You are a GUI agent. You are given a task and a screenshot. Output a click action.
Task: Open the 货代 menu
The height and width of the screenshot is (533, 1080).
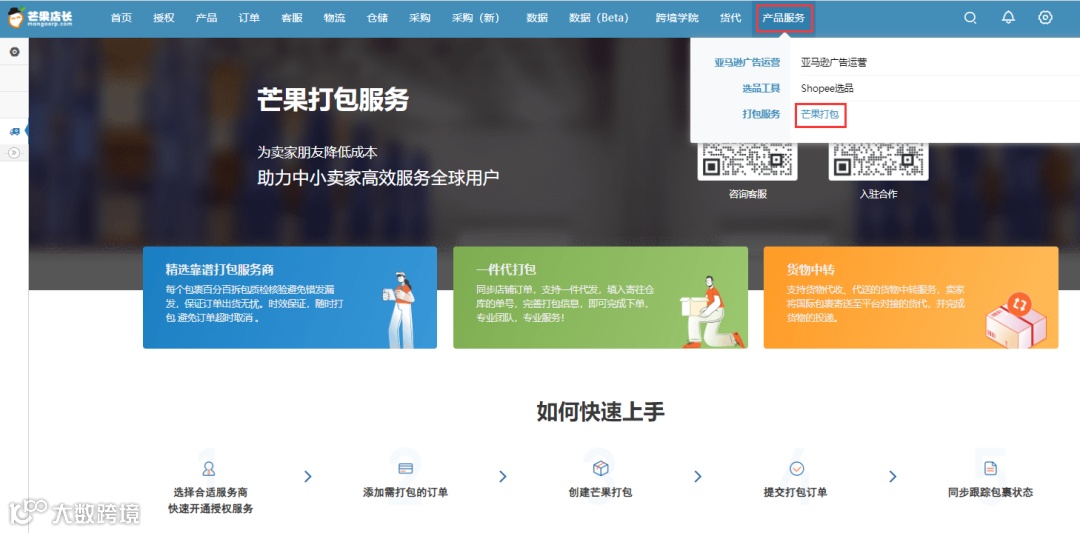coord(731,19)
